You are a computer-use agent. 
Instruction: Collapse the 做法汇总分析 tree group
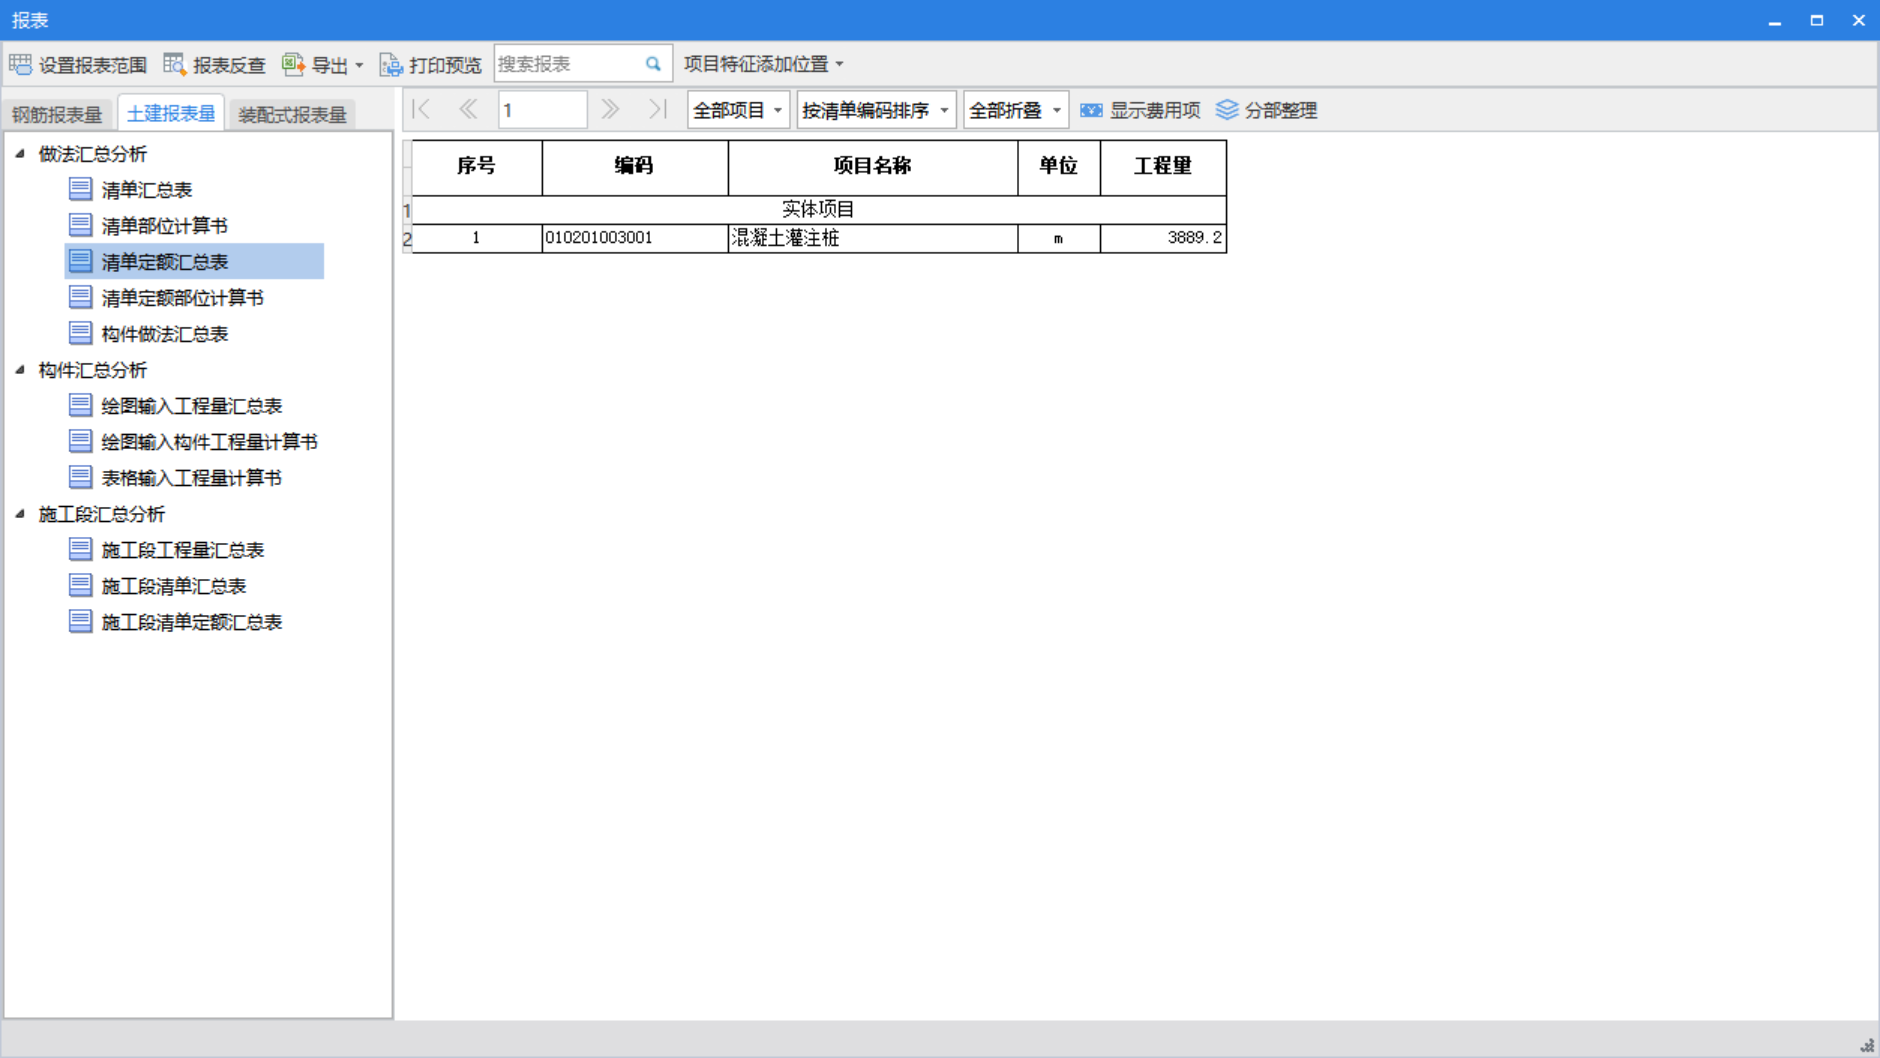pyautogui.click(x=20, y=153)
